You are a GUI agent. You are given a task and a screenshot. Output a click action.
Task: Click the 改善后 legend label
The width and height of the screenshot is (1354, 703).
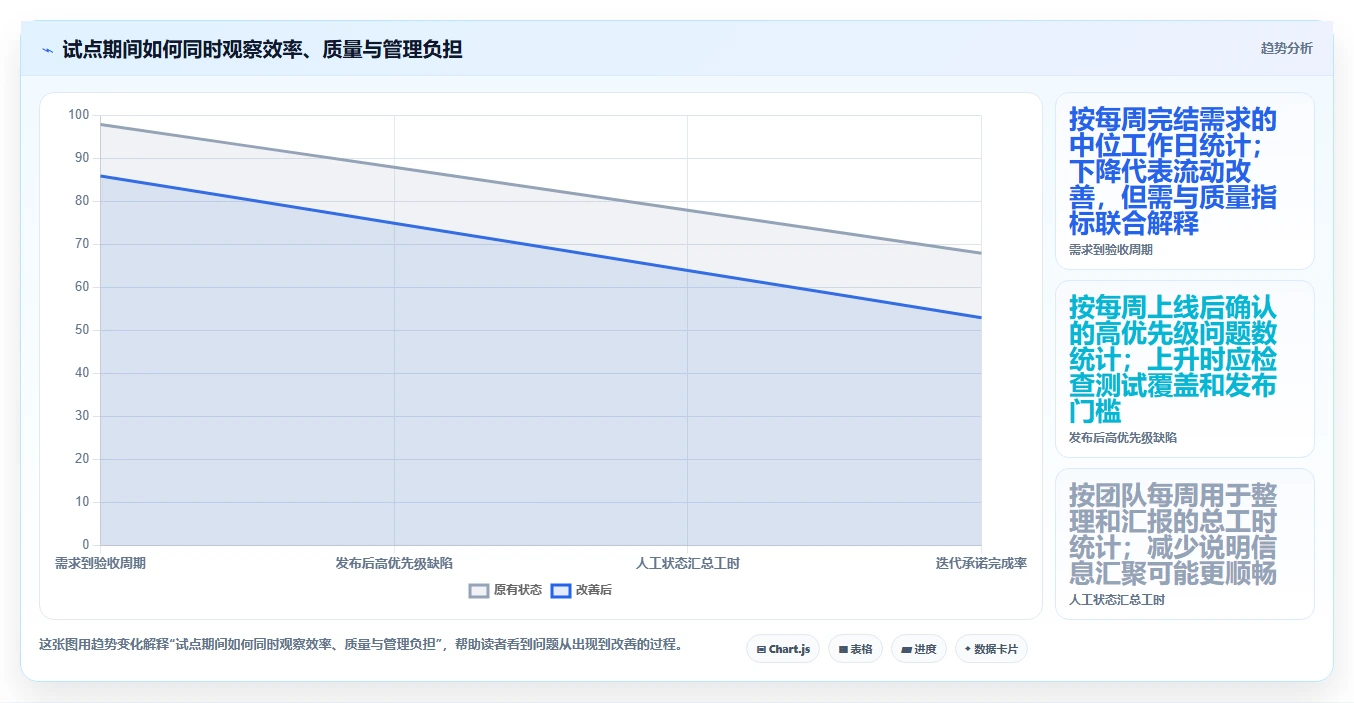pos(594,591)
